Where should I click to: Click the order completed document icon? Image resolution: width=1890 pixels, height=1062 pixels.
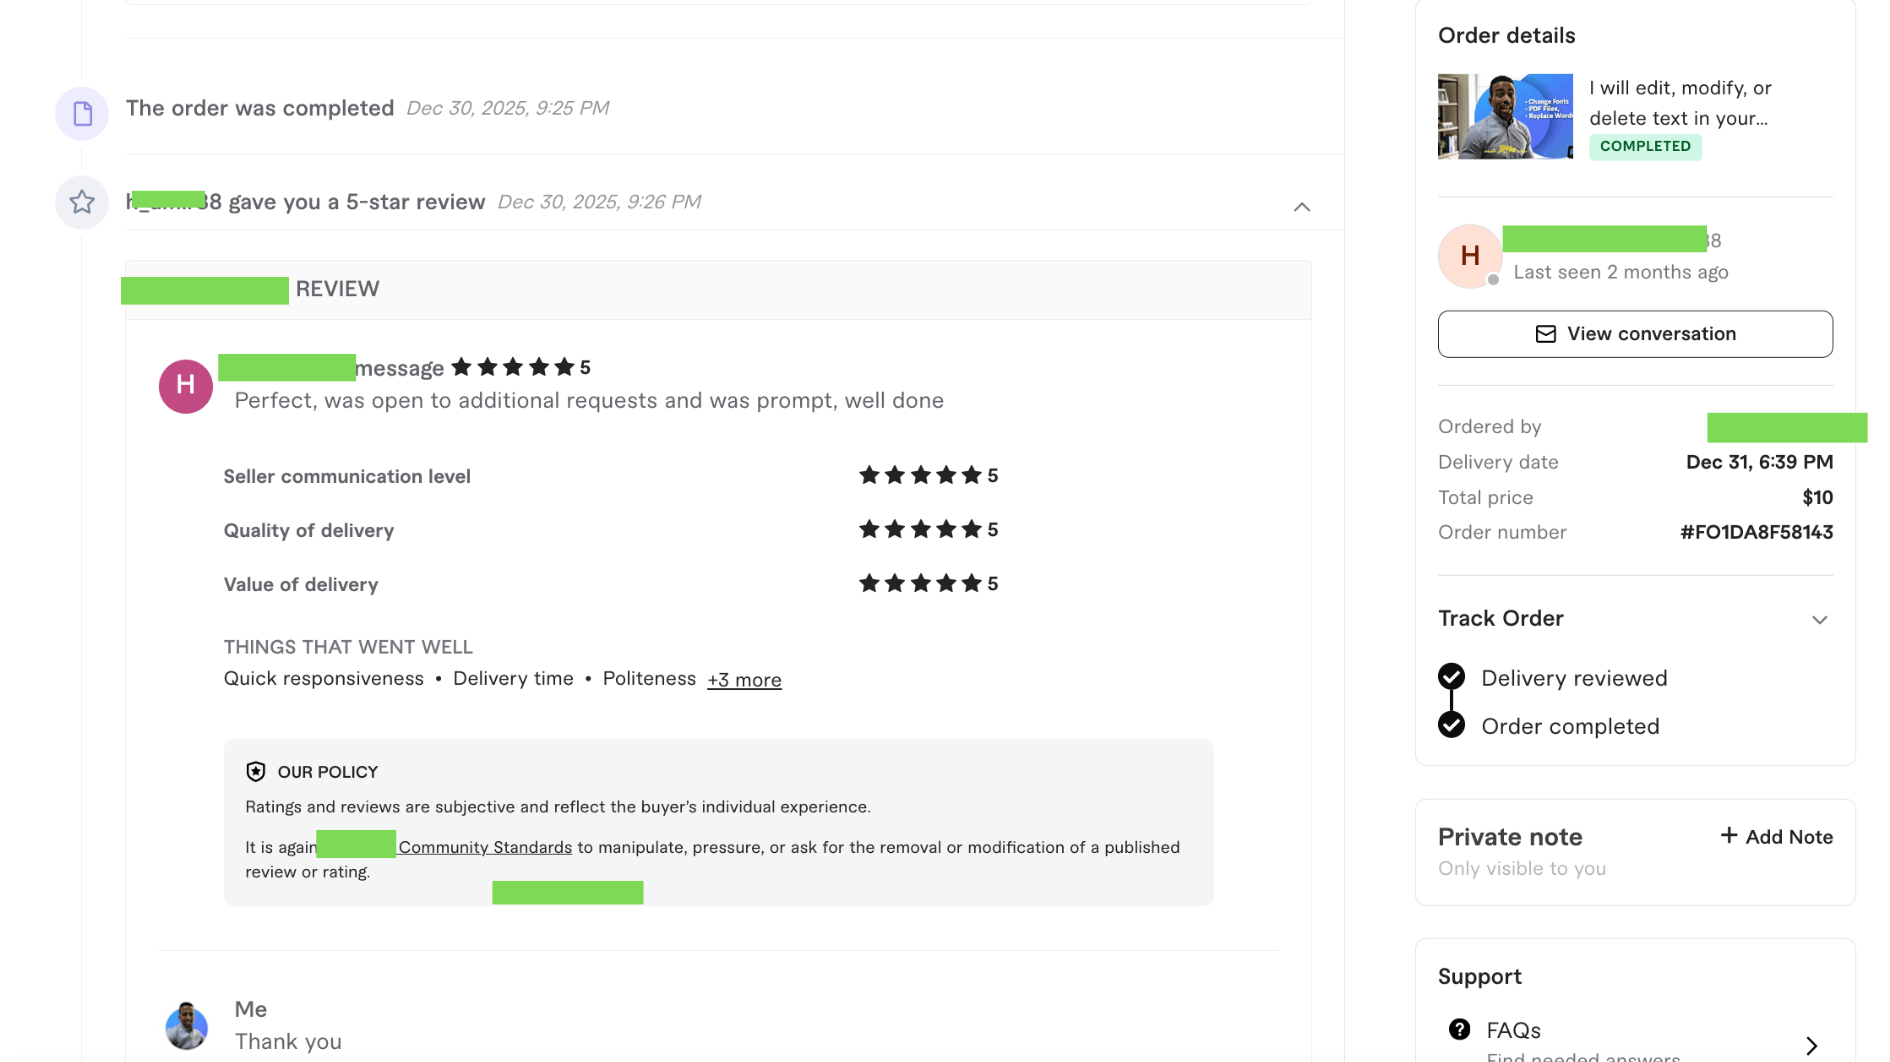[82, 114]
